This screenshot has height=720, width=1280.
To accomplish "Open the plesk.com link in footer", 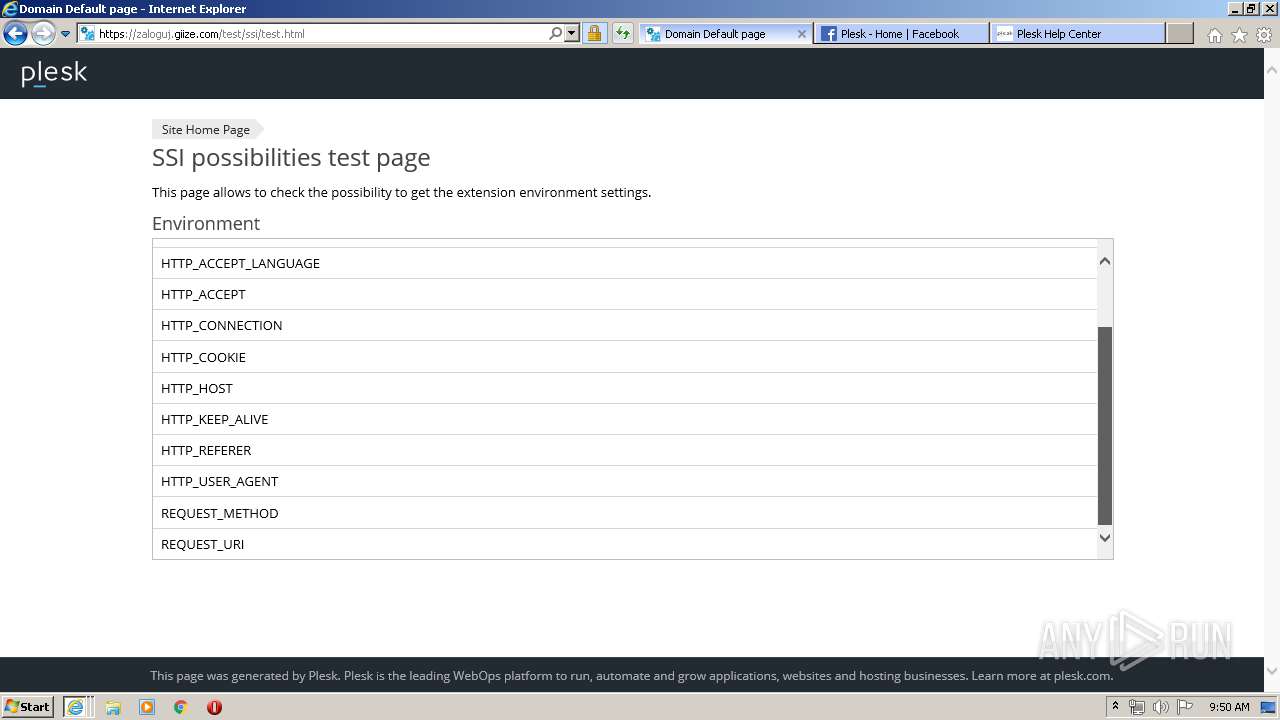I will click(1082, 675).
